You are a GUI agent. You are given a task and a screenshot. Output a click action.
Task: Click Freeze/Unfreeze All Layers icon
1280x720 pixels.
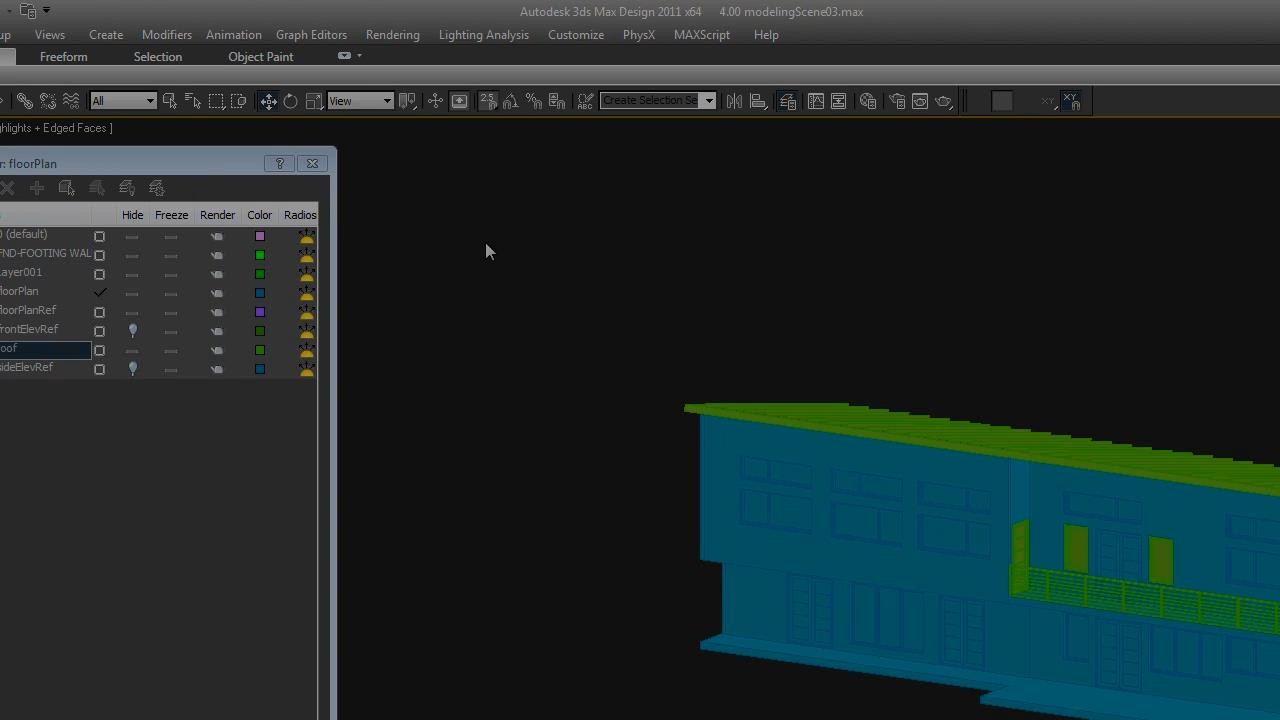pyautogui.click(x=157, y=188)
